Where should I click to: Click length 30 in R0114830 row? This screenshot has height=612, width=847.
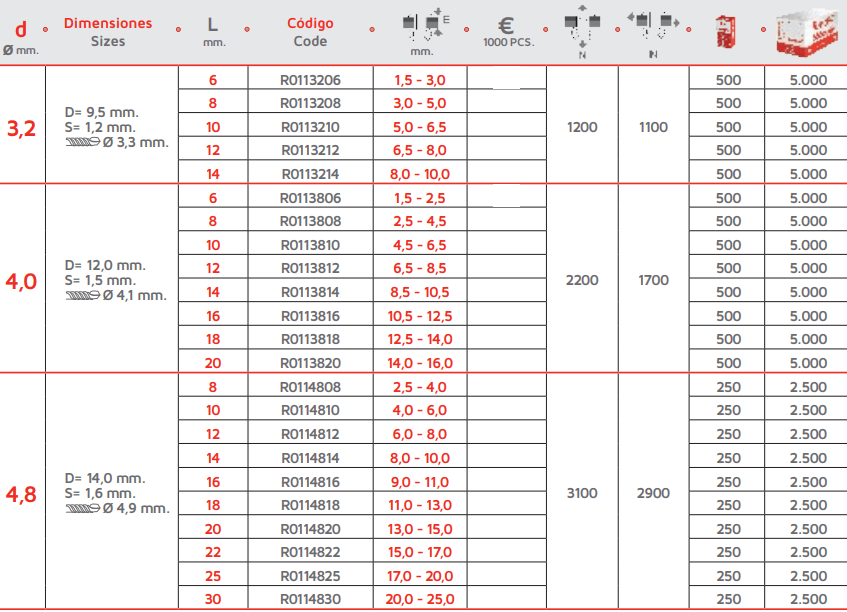[213, 599]
